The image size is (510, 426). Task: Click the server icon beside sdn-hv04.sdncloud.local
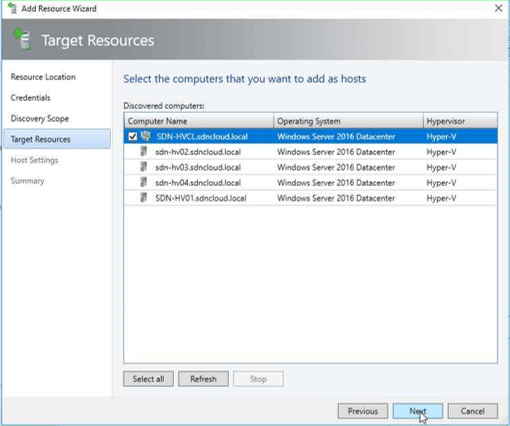pos(144,182)
